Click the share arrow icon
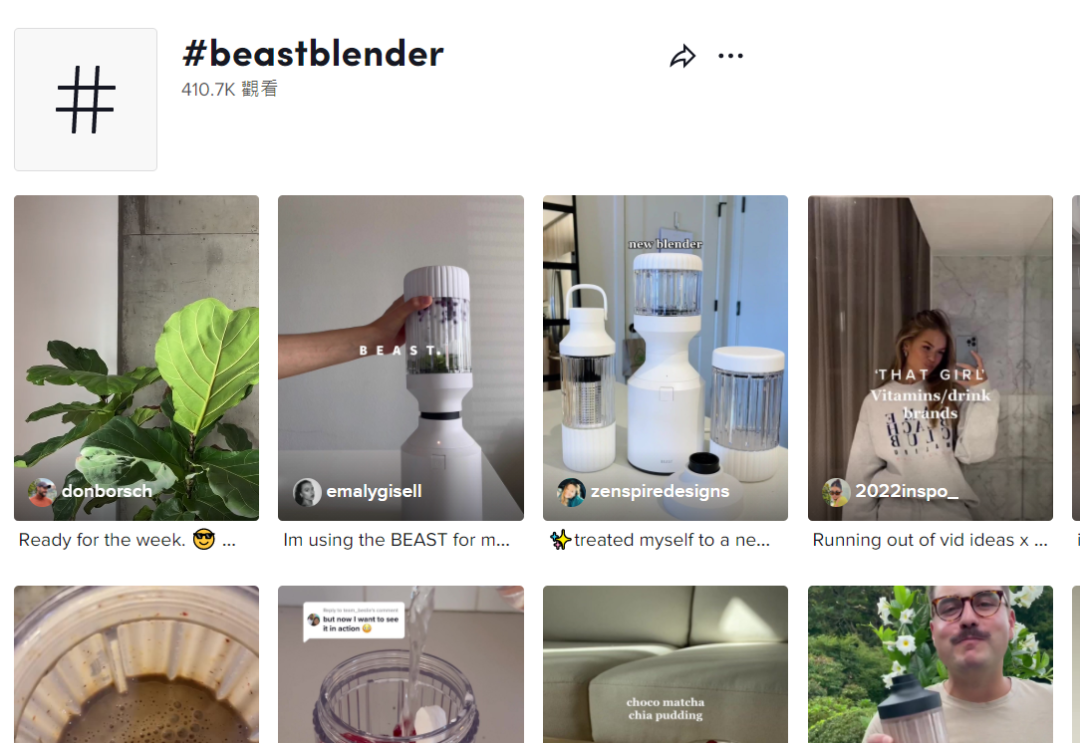 tap(683, 56)
